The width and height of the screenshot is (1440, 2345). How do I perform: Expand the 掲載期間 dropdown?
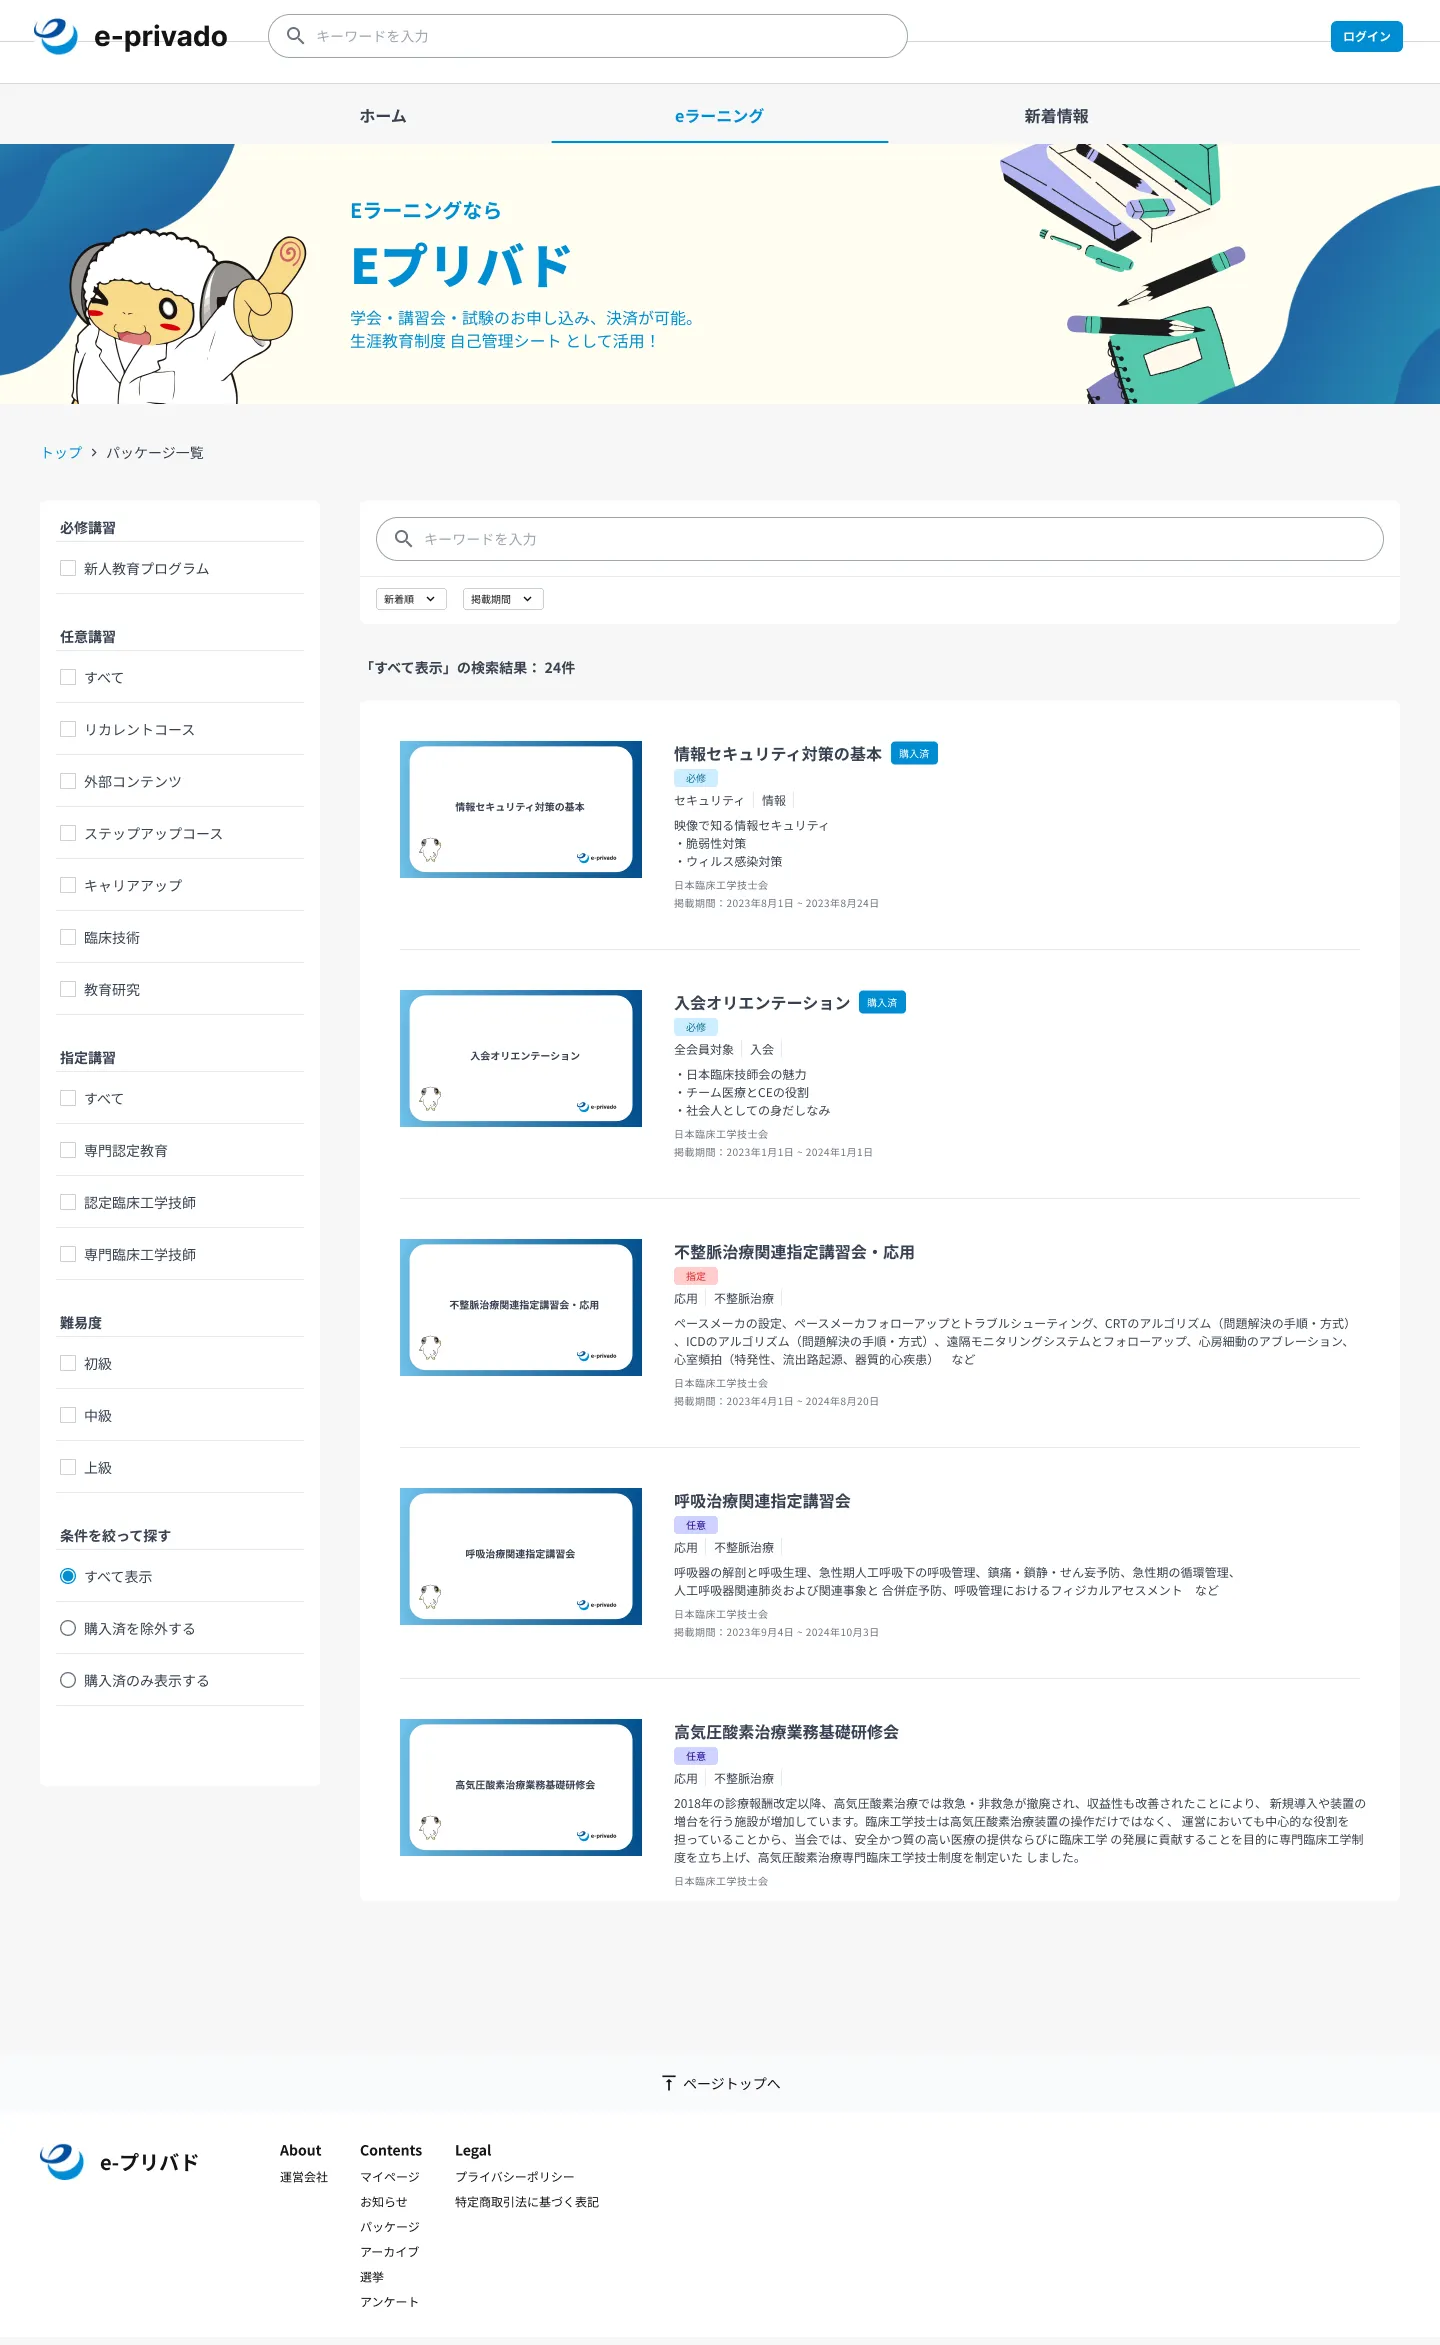point(502,599)
